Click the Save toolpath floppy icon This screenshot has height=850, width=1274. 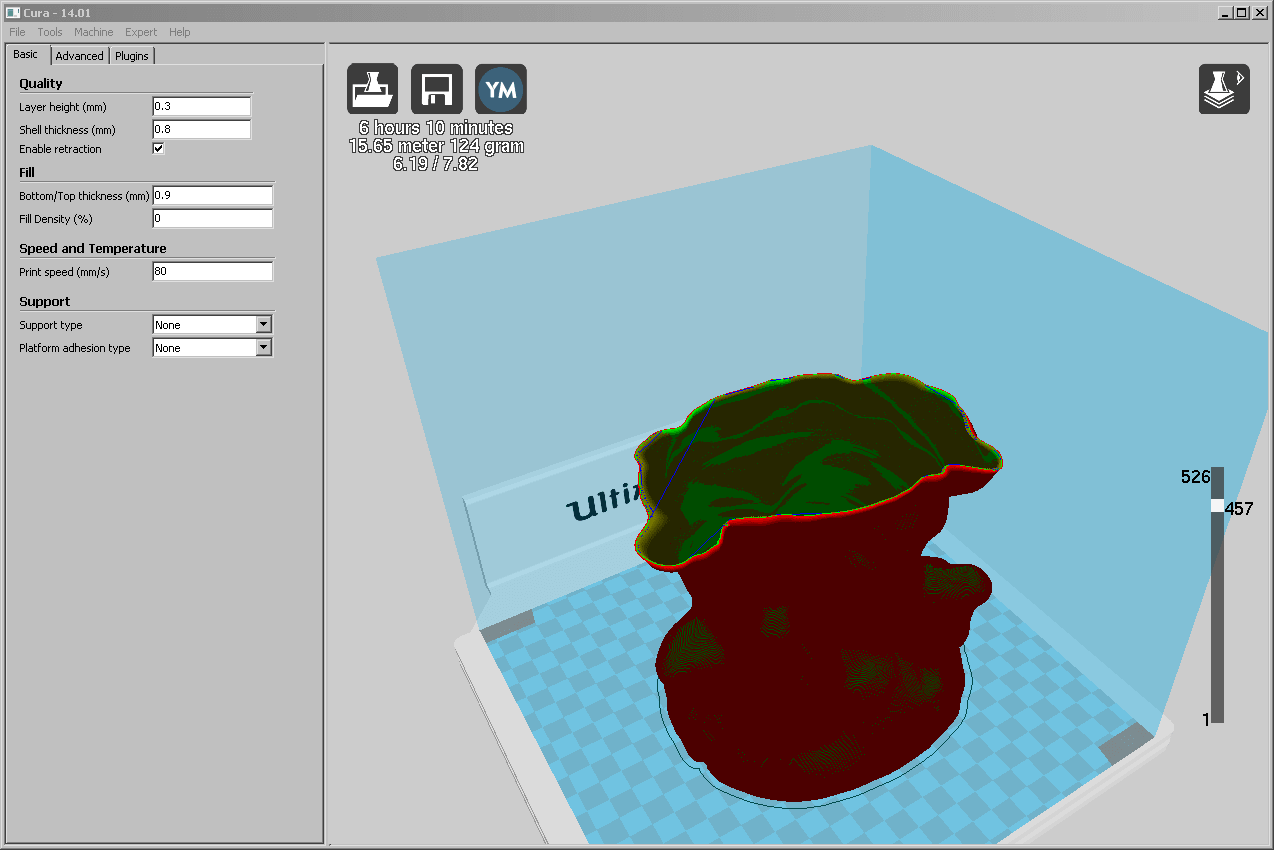click(x=437, y=89)
